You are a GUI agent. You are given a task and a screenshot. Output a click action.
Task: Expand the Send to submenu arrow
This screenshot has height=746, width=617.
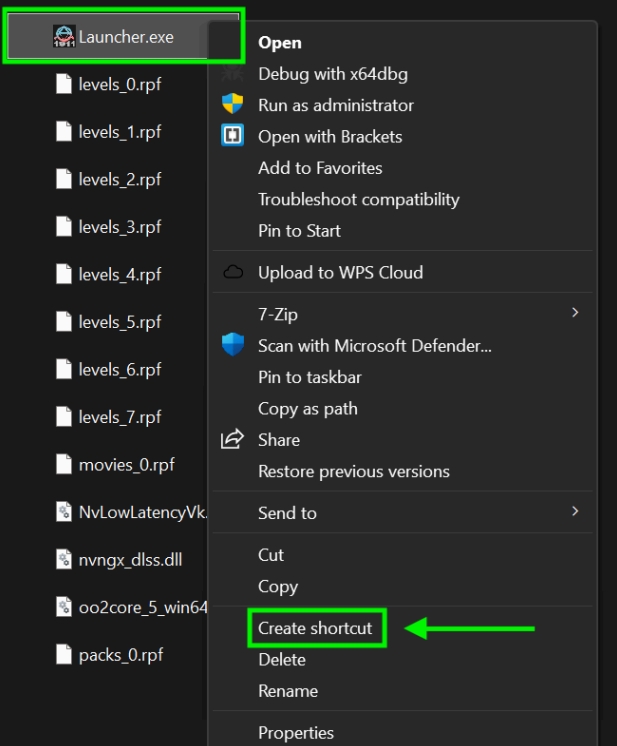pos(575,511)
